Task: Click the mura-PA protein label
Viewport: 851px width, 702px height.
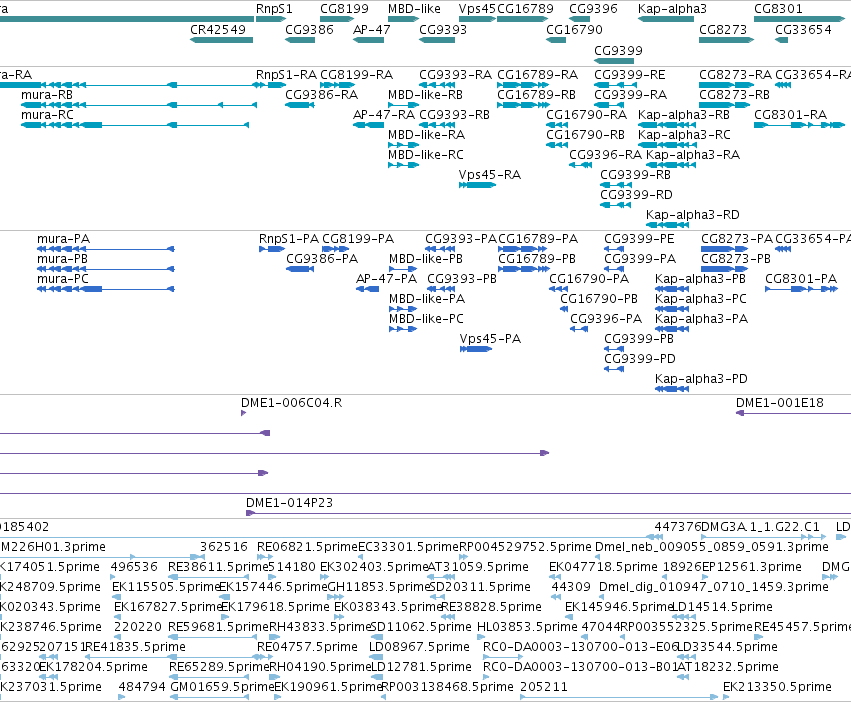Action: coord(63,238)
